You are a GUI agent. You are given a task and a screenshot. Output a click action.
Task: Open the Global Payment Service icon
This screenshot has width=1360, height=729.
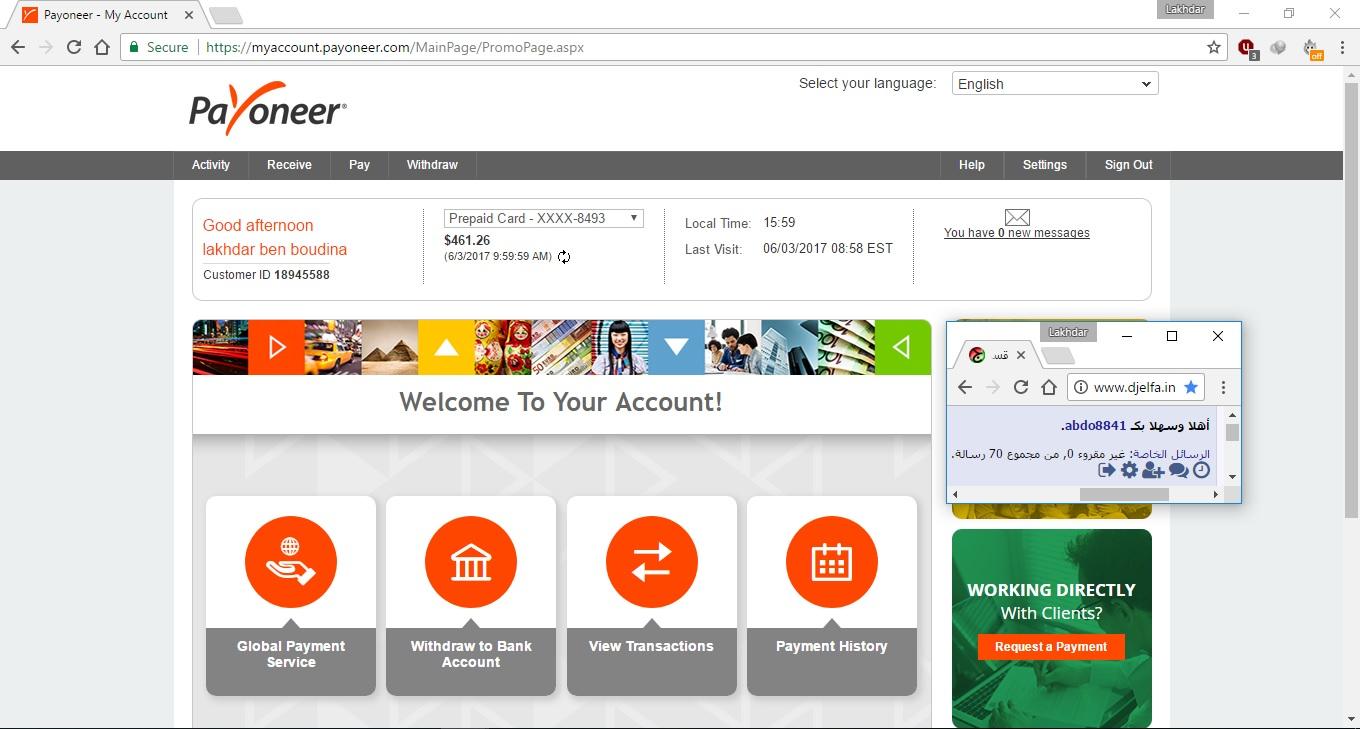(291, 562)
